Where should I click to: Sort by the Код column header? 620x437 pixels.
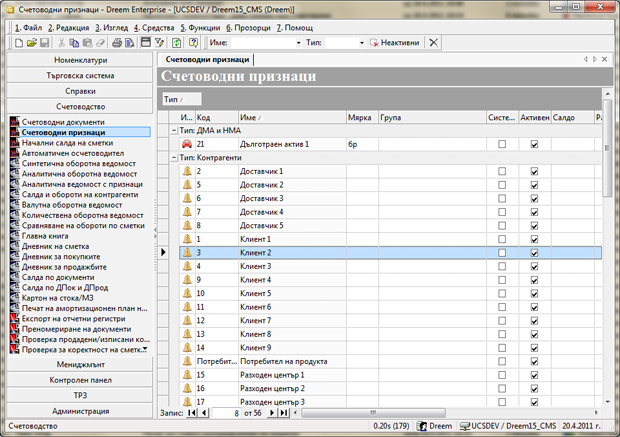click(217, 117)
